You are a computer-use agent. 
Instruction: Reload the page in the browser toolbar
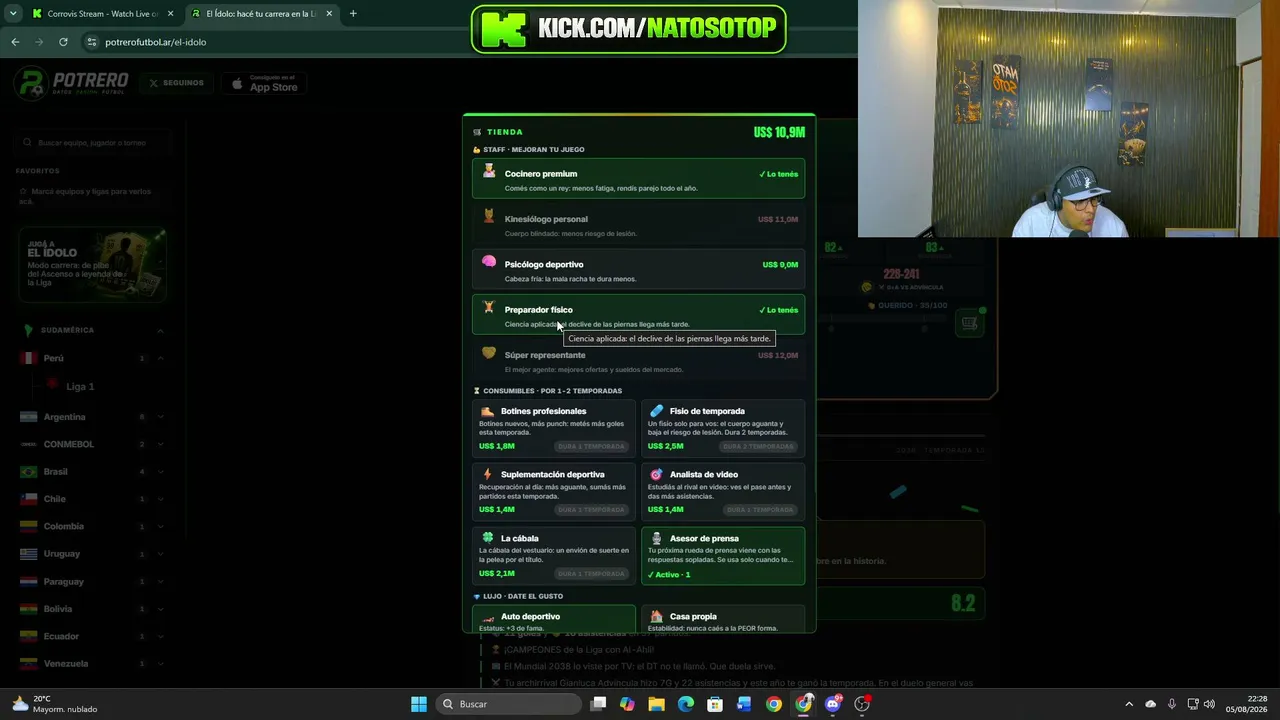pyautogui.click(x=63, y=42)
